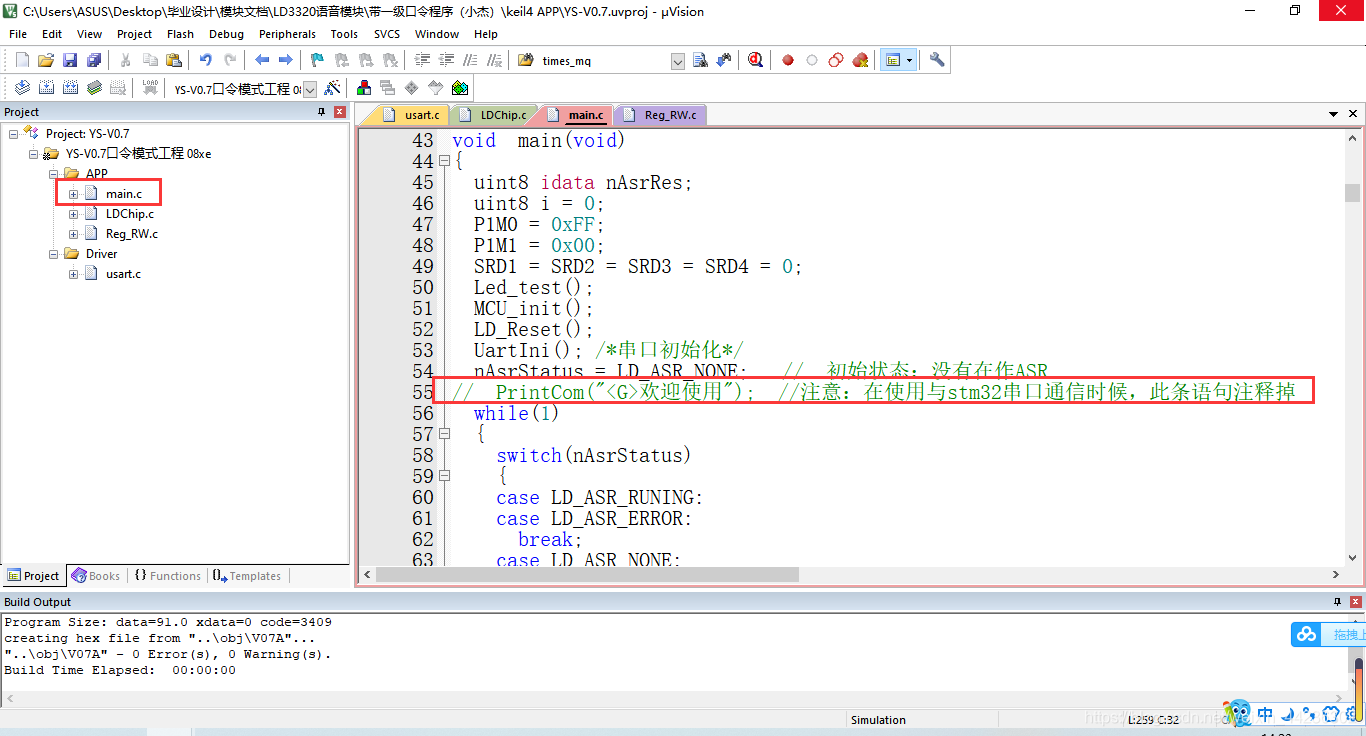Rebuild all target files
The height and width of the screenshot is (736, 1366).
point(70,88)
